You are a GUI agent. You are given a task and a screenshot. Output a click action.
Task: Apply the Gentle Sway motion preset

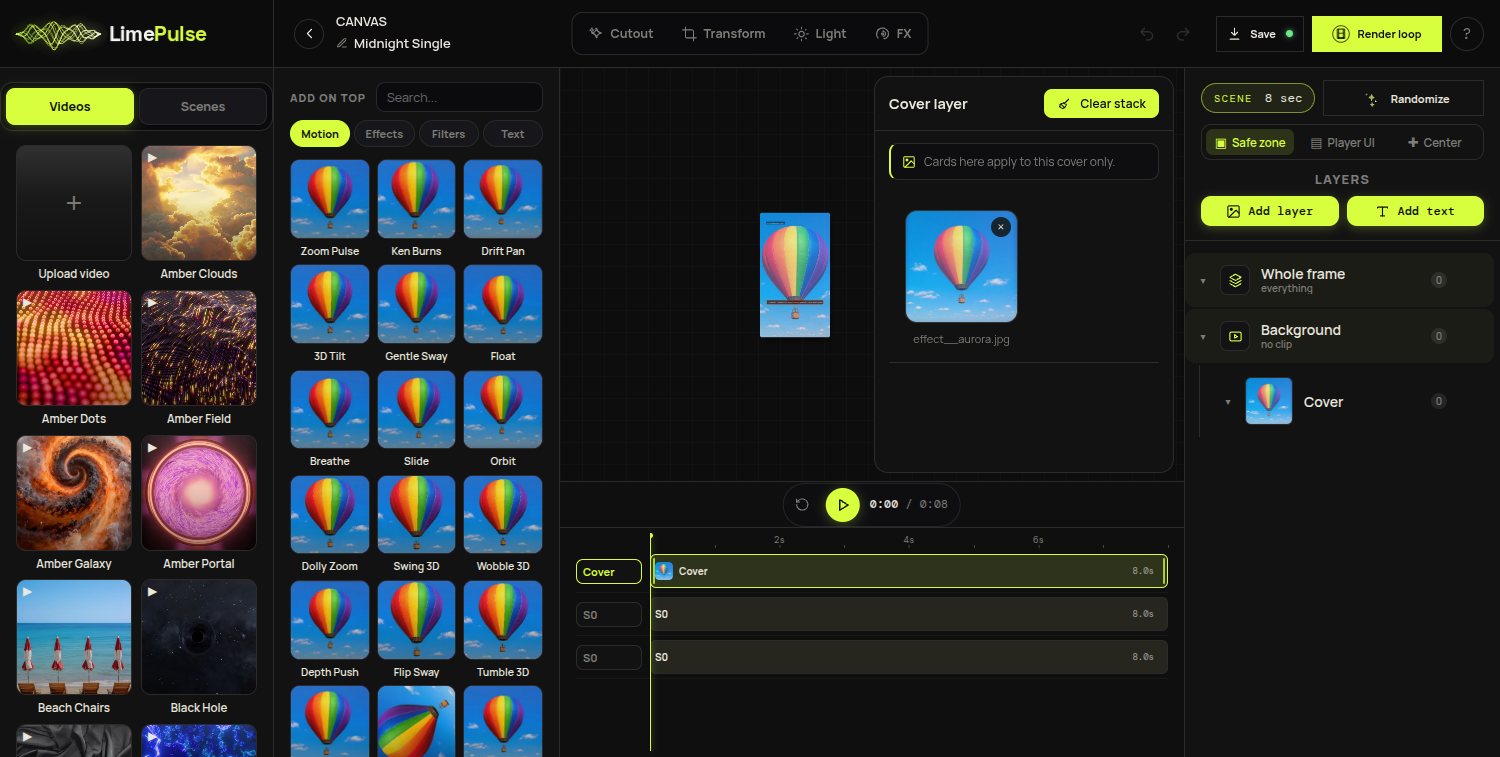pos(416,305)
